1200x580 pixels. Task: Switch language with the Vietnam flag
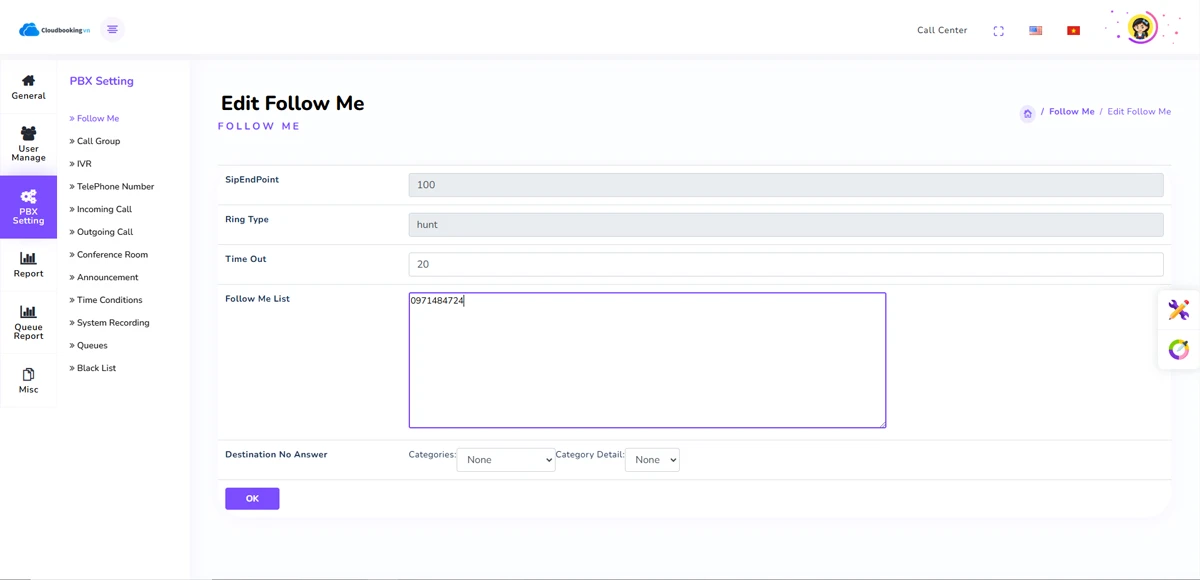coord(1073,31)
